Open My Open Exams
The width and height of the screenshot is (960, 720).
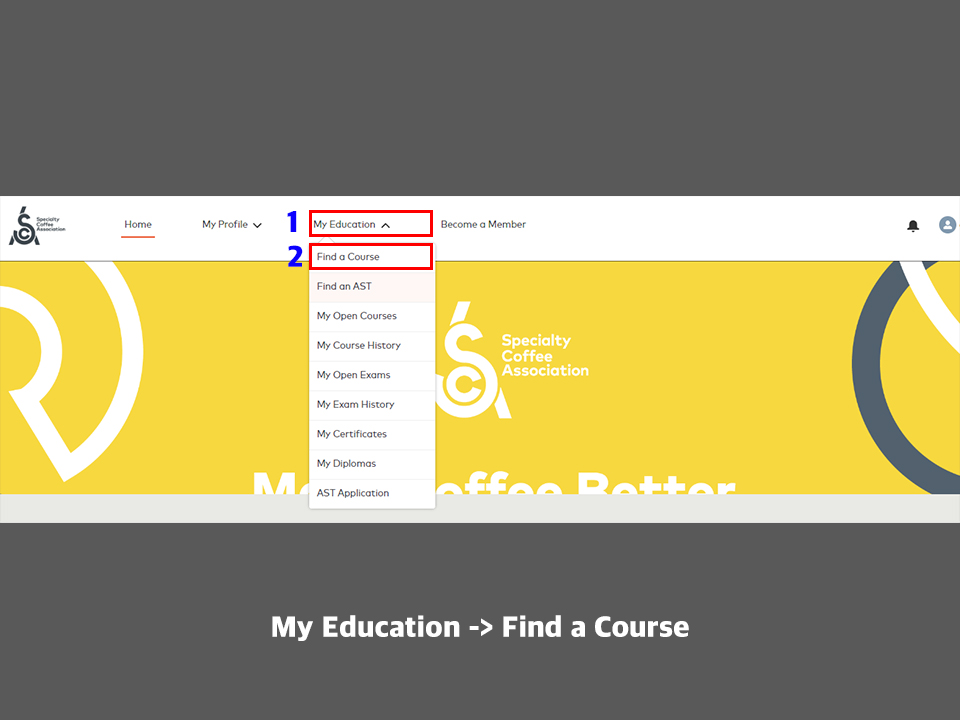[372, 375]
